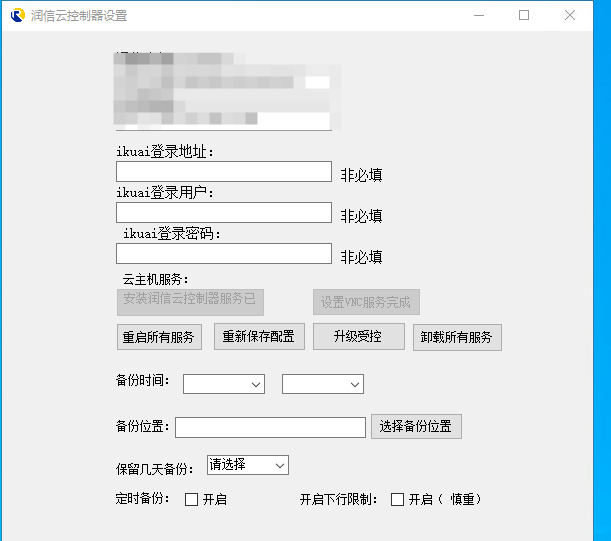Maximize the 润信云控制器设置 window

pyautogui.click(x=524, y=15)
